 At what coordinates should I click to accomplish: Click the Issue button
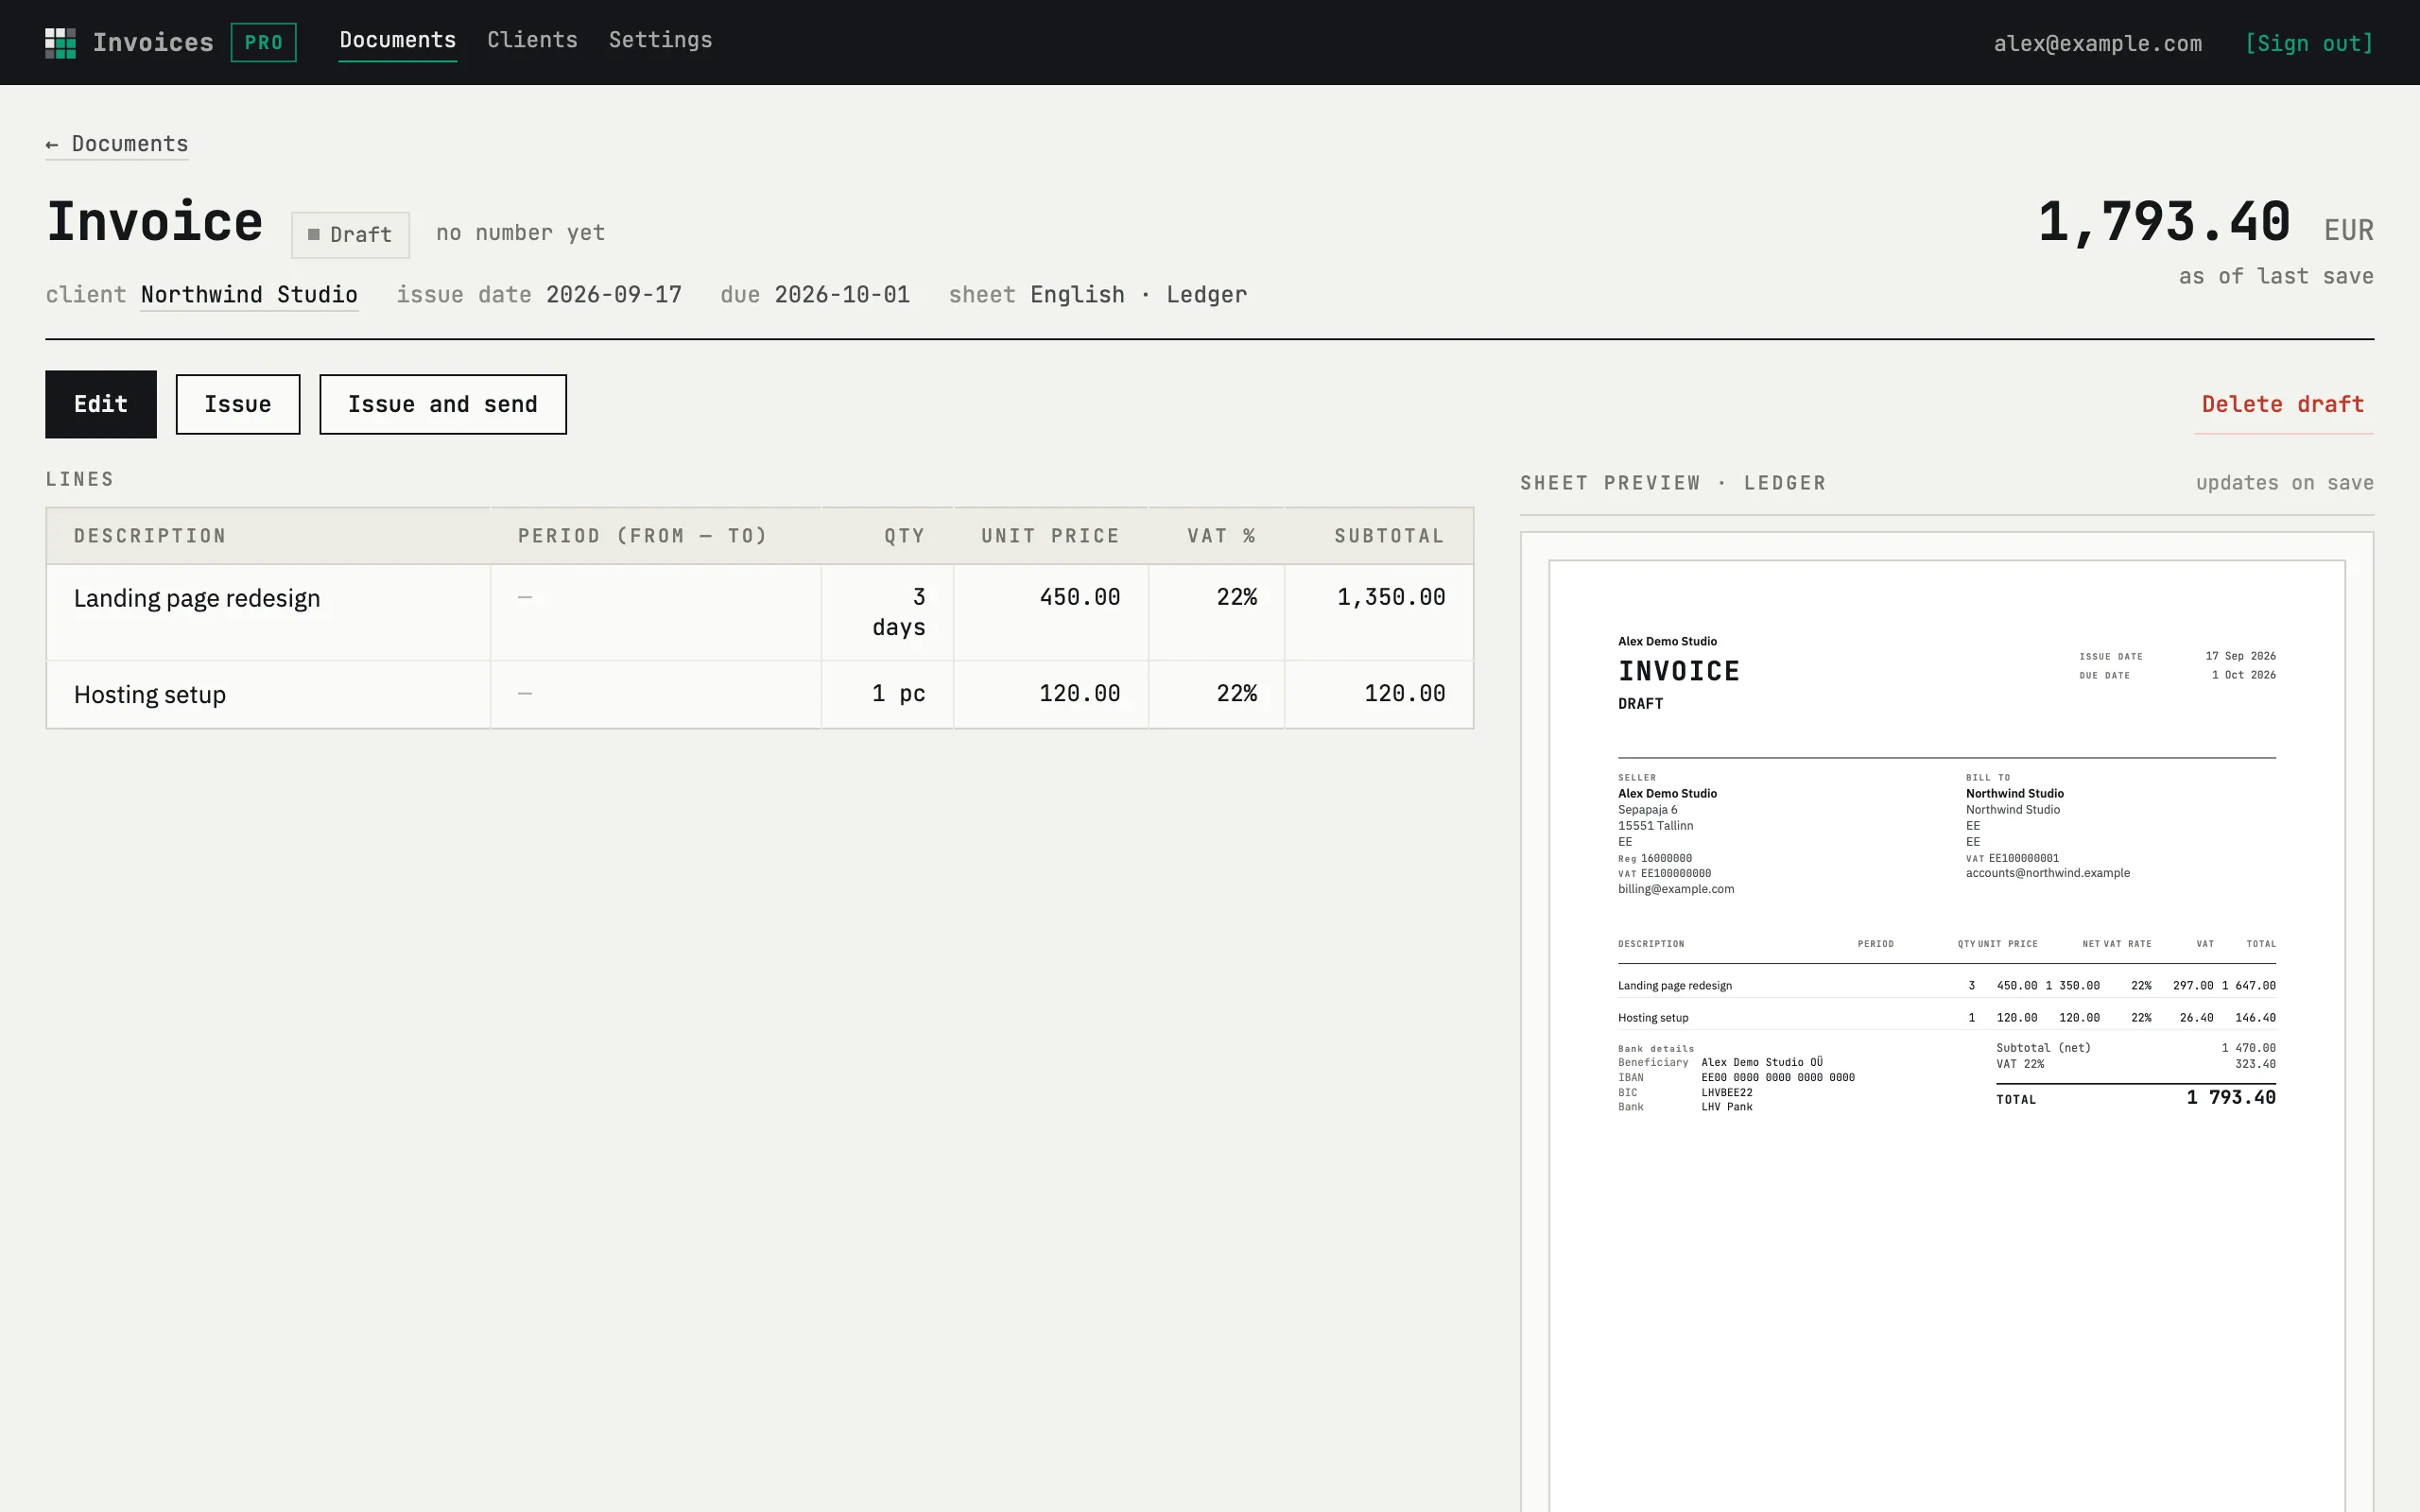pyautogui.click(x=238, y=404)
